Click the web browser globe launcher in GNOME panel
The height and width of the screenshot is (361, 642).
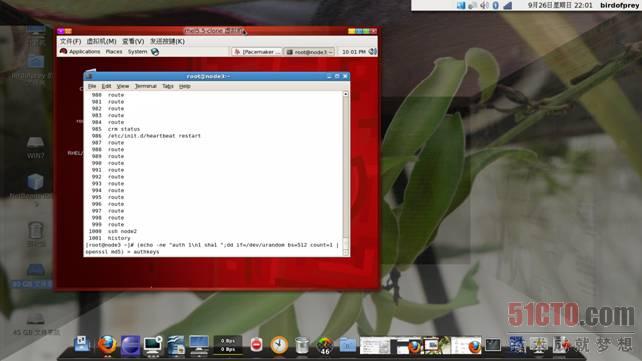155,52
